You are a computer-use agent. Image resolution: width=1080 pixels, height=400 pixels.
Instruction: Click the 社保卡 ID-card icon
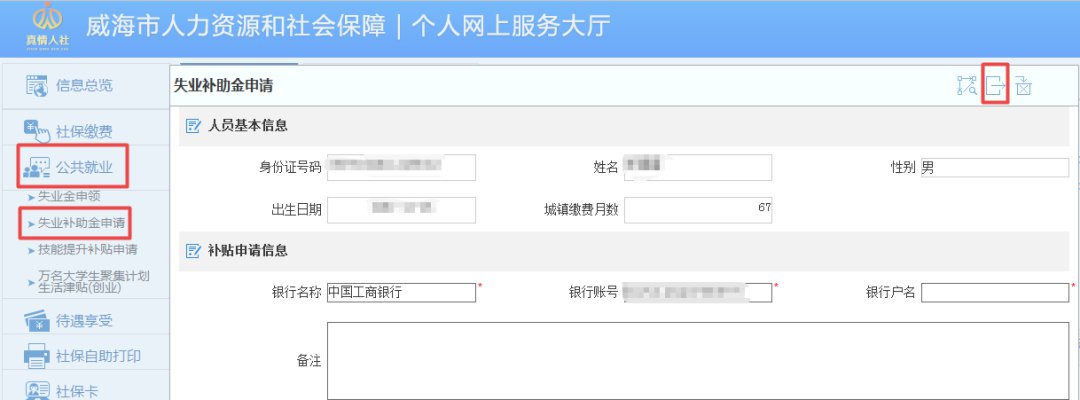click(37, 390)
